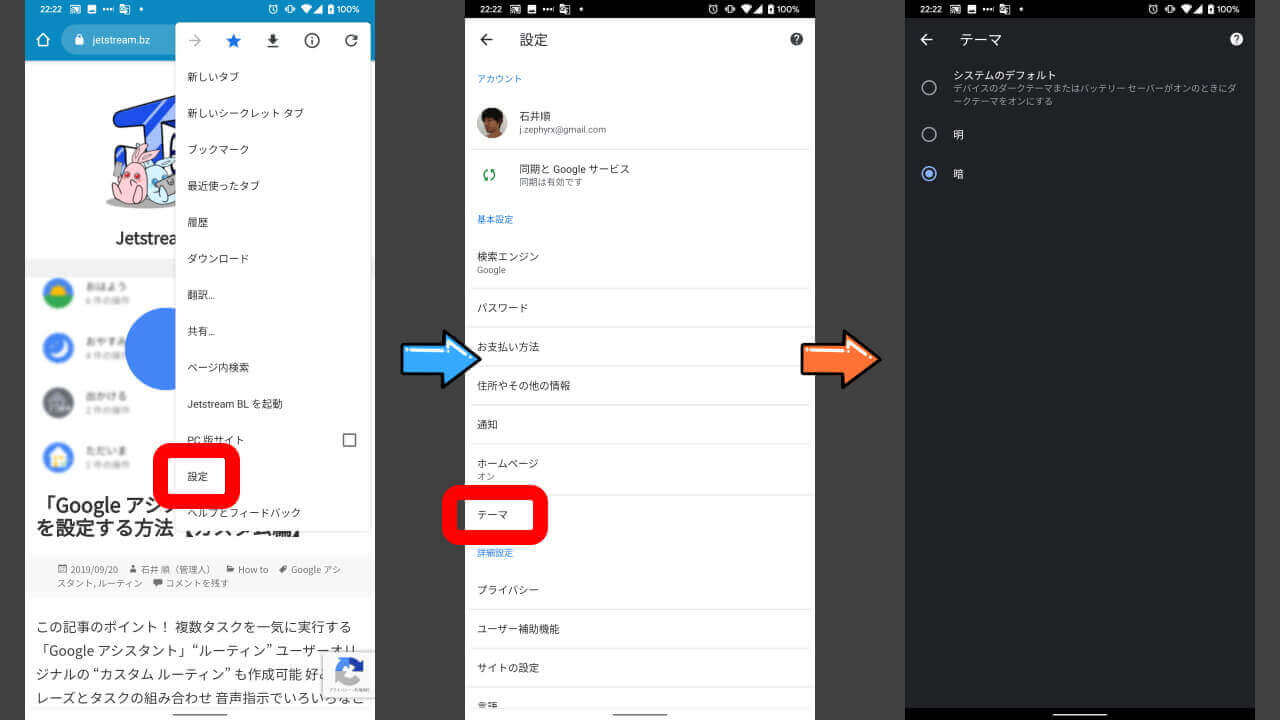Open help icon on the テーマ screen
This screenshot has width=1280, height=720.
[1236, 40]
